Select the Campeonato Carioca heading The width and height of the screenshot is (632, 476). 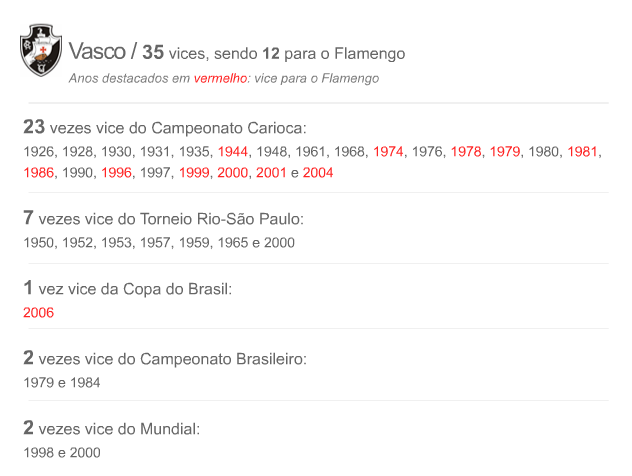pos(164,128)
